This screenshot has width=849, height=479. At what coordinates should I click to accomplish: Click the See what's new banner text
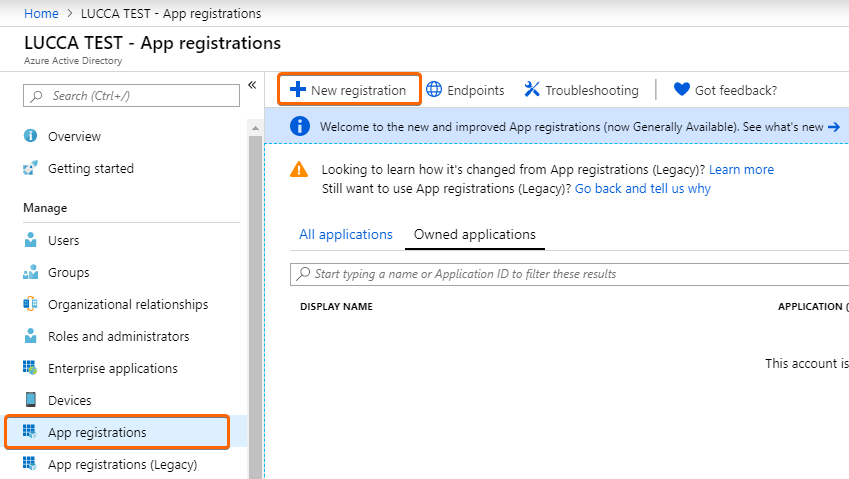782,127
